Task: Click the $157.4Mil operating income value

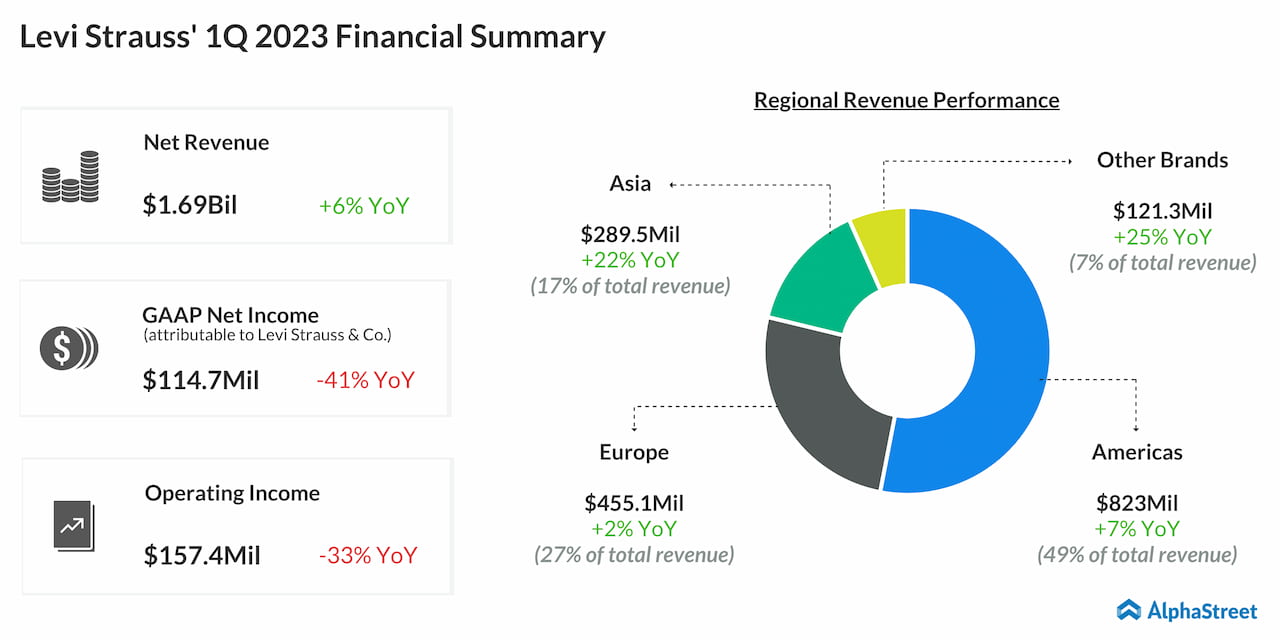Action: click(x=202, y=555)
